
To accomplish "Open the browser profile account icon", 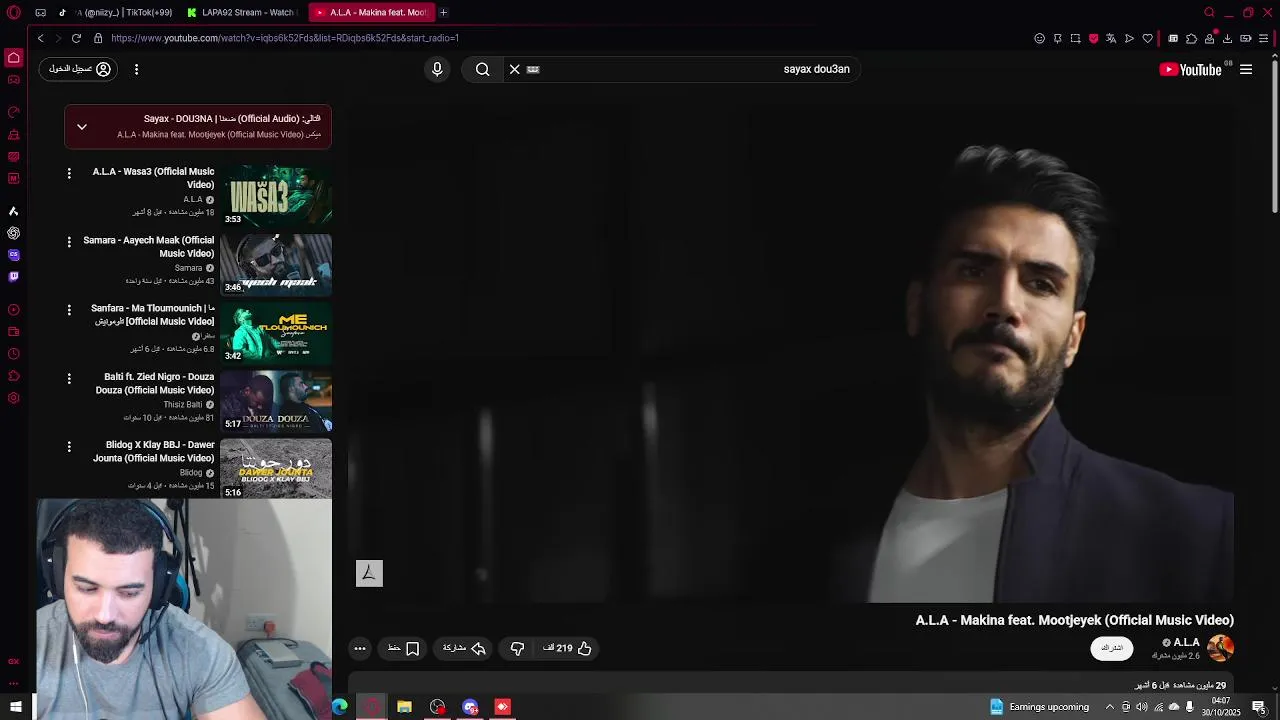I will pyautogui.click(x=1209, y=38).
